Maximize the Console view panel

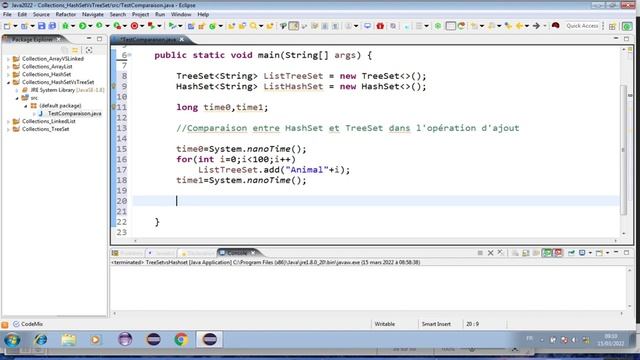pyautogui.click(x=627, y=253)
